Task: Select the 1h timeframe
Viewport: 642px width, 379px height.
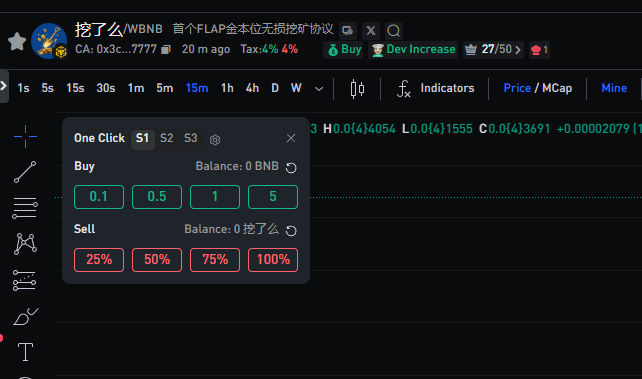Action: click(227, 88)
